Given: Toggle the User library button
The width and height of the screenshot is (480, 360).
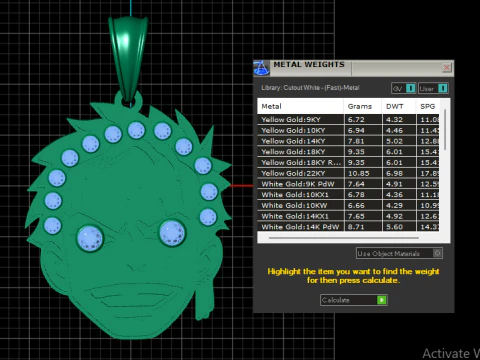Looking at the screenshot, I should tap(433, 88).
